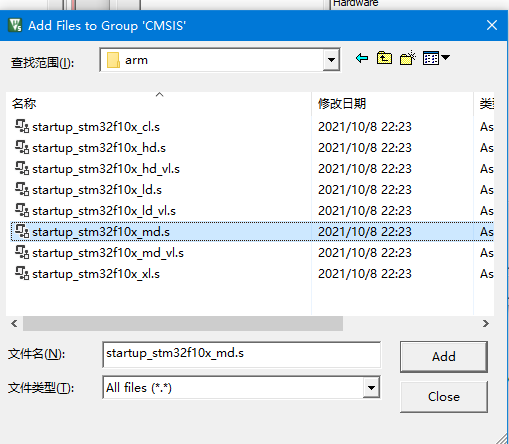The image size is (509, 444).
Task: Click horizontal scrollbar right arrow
Action: pos(486,323)
